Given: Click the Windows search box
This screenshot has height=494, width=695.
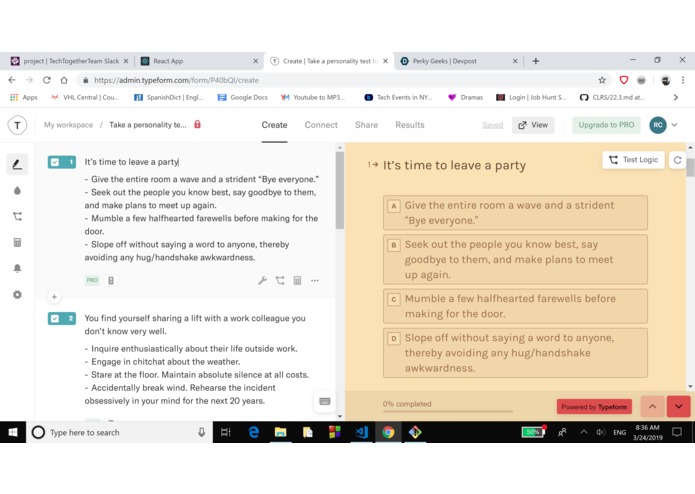Looking at the screenshot, I should click(120, 432).
